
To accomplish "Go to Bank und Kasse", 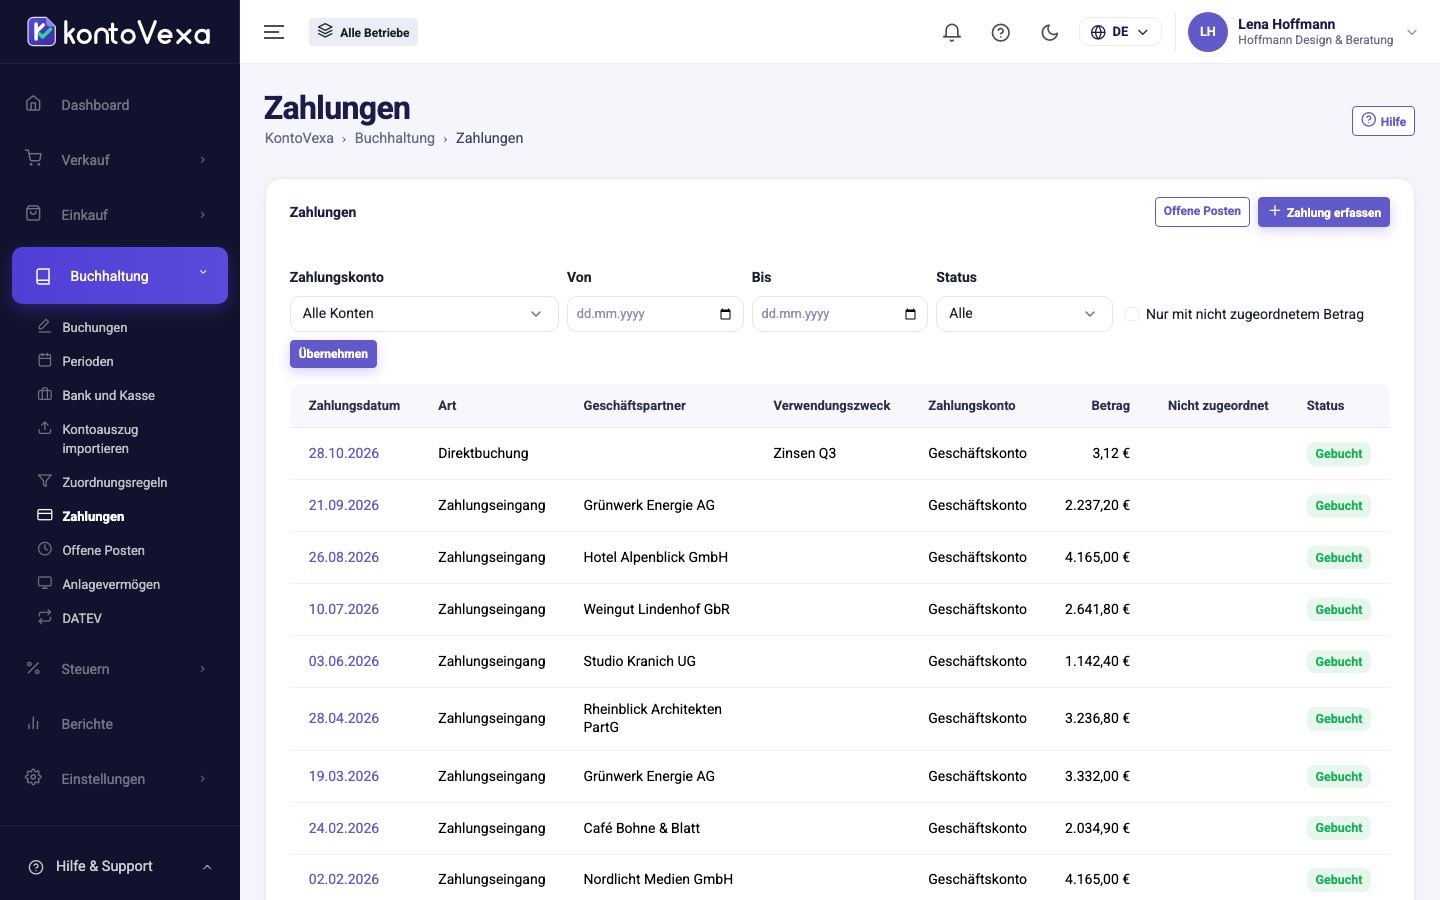I will (108, 395).
